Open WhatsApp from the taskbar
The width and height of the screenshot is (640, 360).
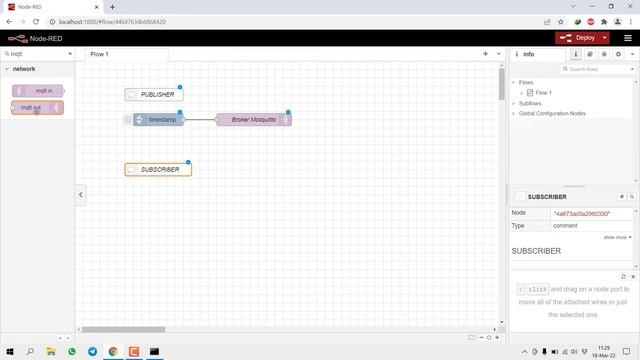(72, 351)
